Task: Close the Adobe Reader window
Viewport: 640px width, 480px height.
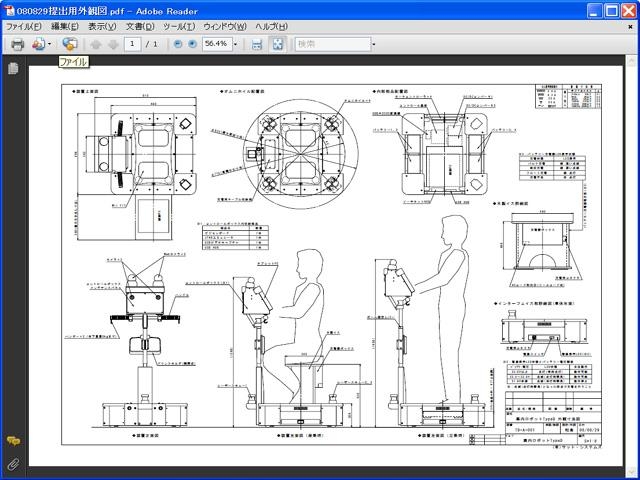Action: tap(629, 11)
